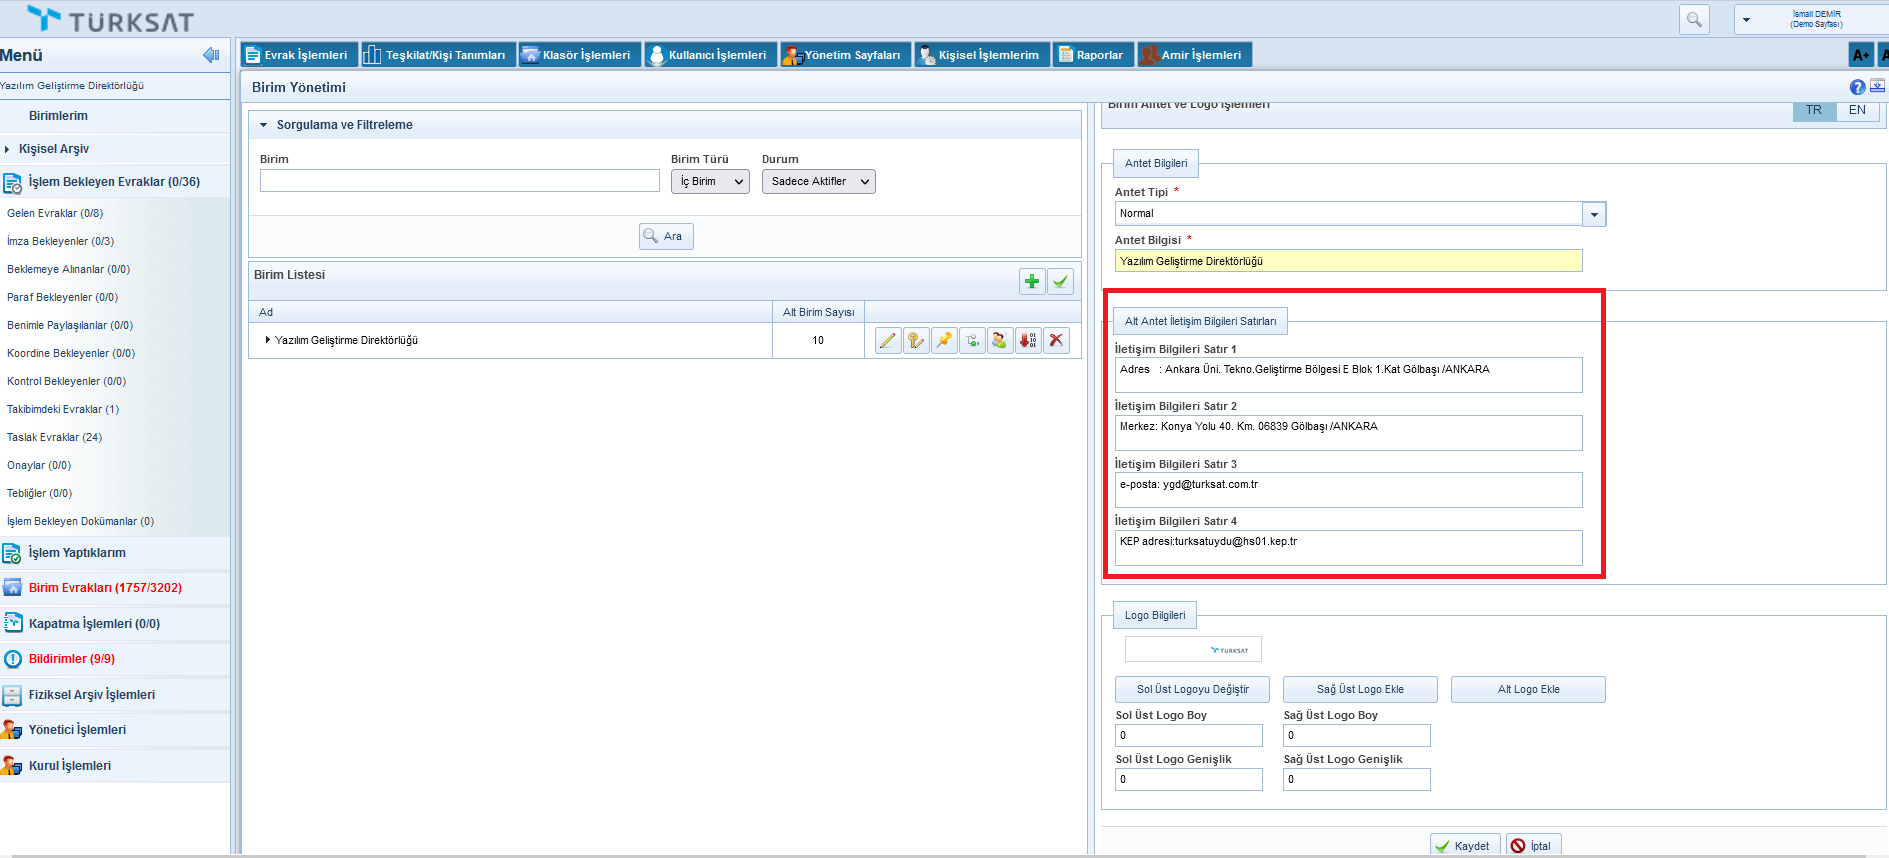Image resolution: width=1889 pixels, height=858 pixels.
Task: Click the key with pencil icon
Action: pos(916,341)
